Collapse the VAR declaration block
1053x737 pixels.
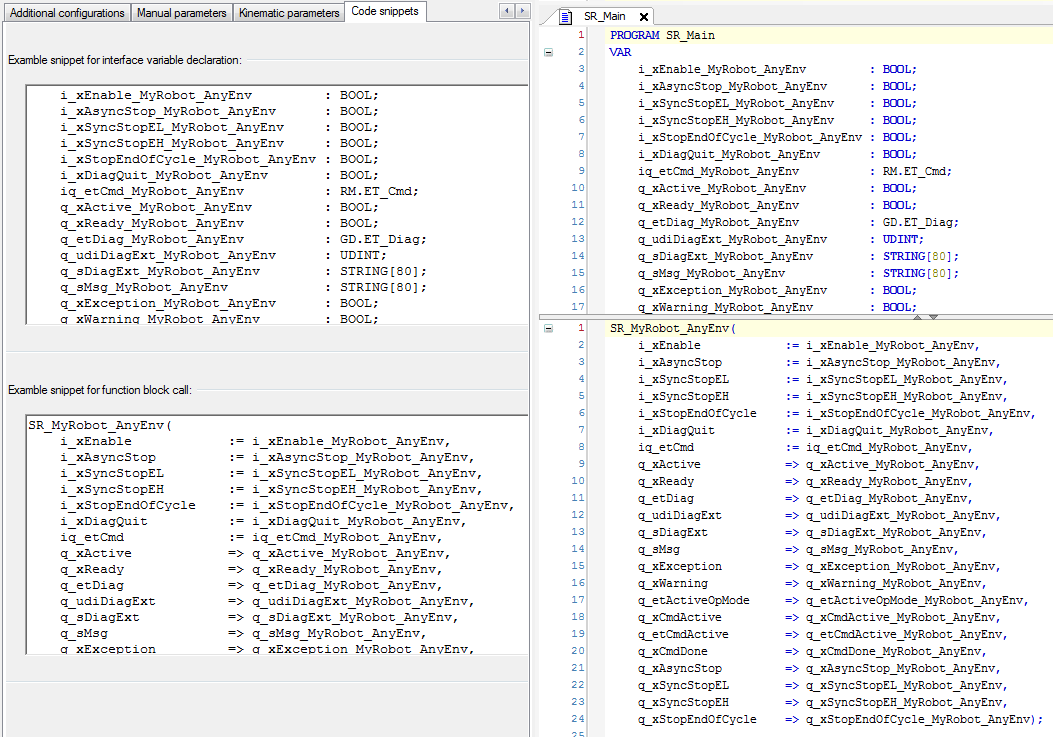548,52
